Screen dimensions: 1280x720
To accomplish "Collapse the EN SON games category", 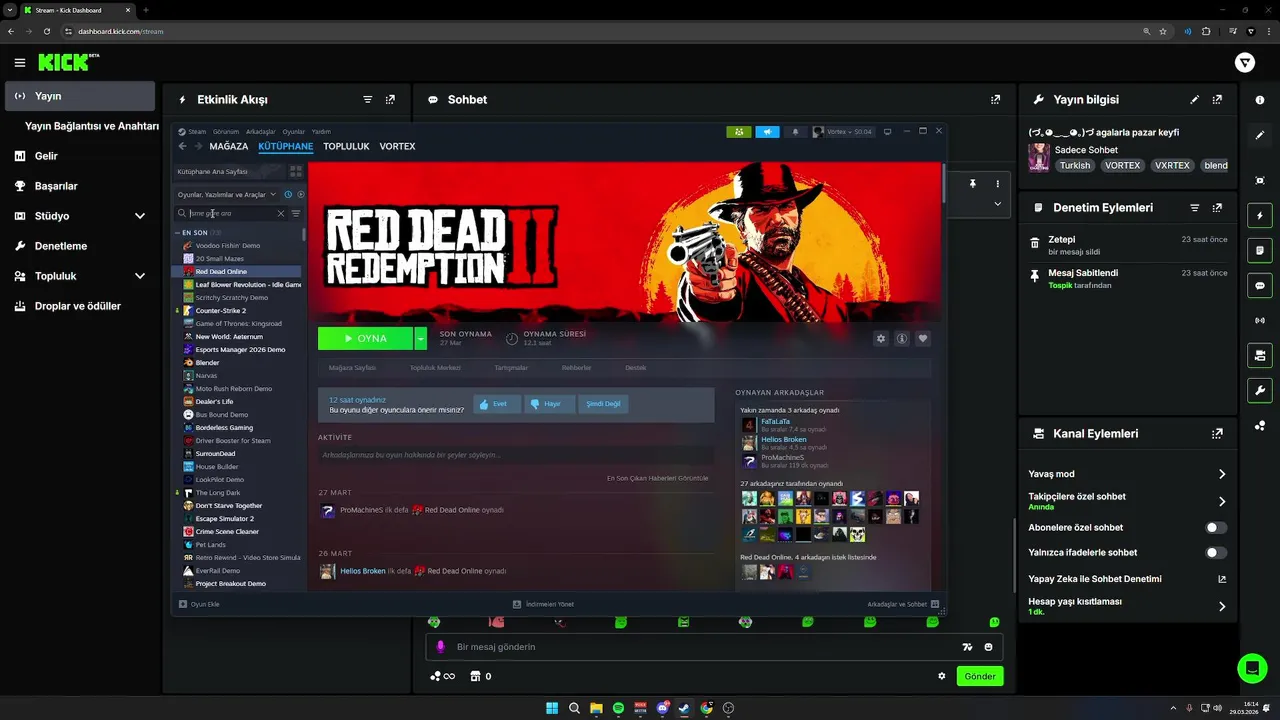I will pyautogui.click(x=178, y=233).
